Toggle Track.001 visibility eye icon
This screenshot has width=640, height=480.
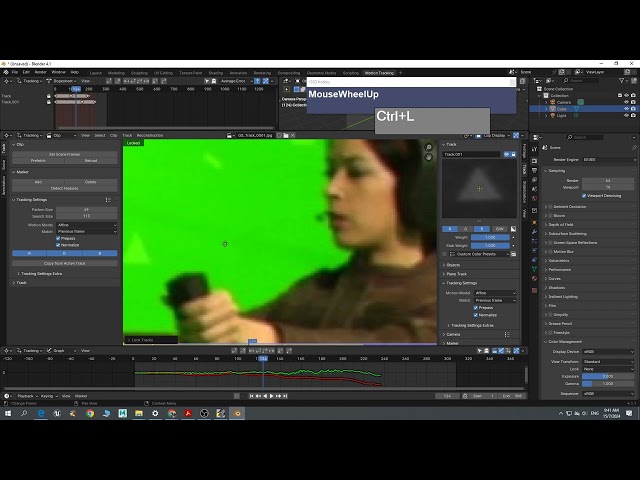pos(507,154)
